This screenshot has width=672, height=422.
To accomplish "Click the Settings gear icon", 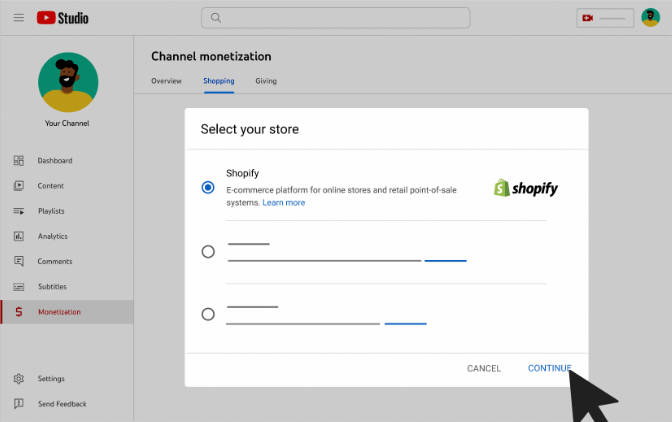I will [18, 379].
